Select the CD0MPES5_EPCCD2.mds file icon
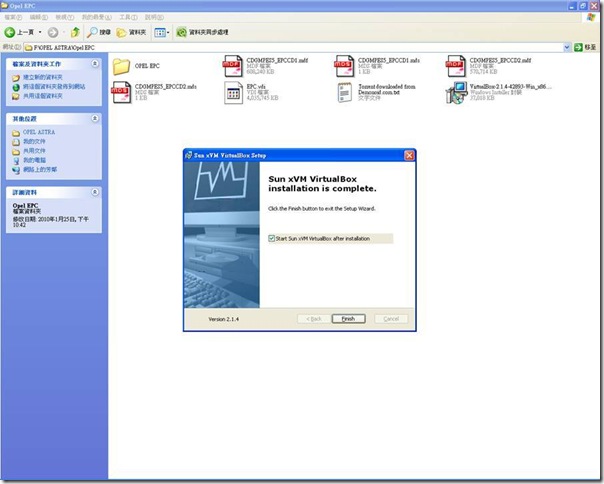This screenshot has height=484, width=604. coord(121,92)
